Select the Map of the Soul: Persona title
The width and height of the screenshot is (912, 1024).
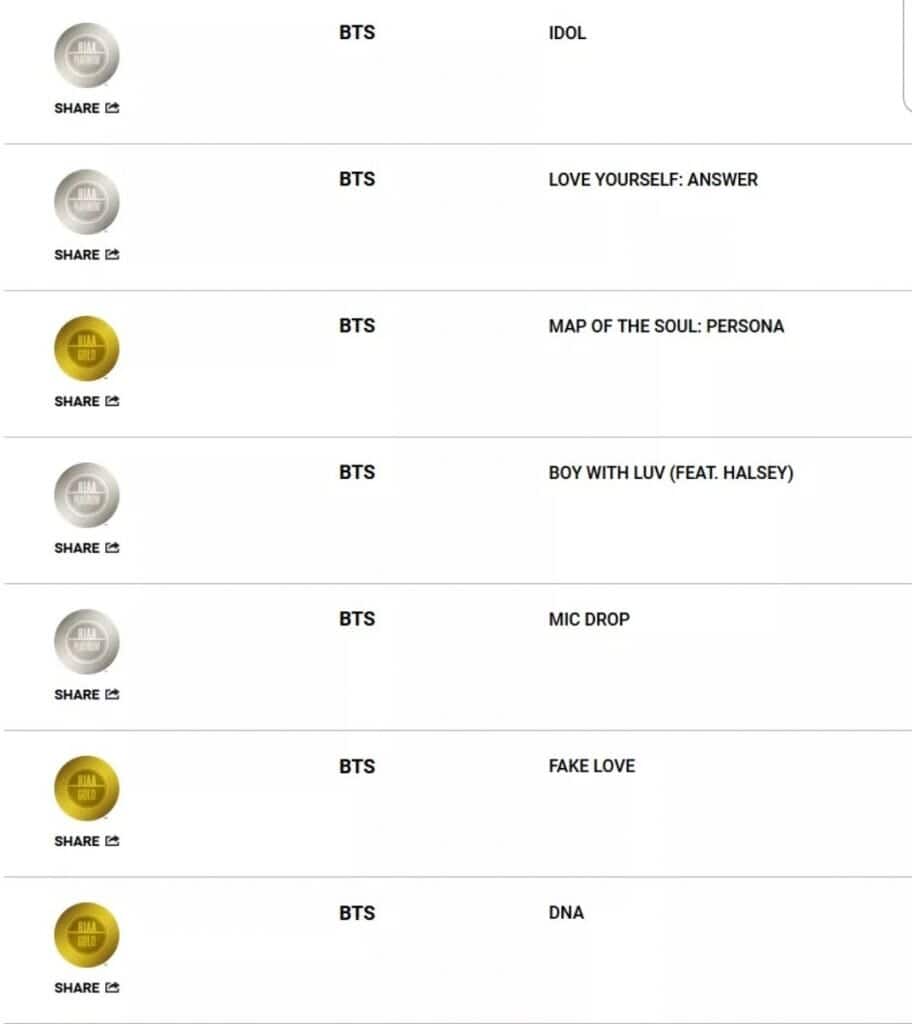(666, 326)
